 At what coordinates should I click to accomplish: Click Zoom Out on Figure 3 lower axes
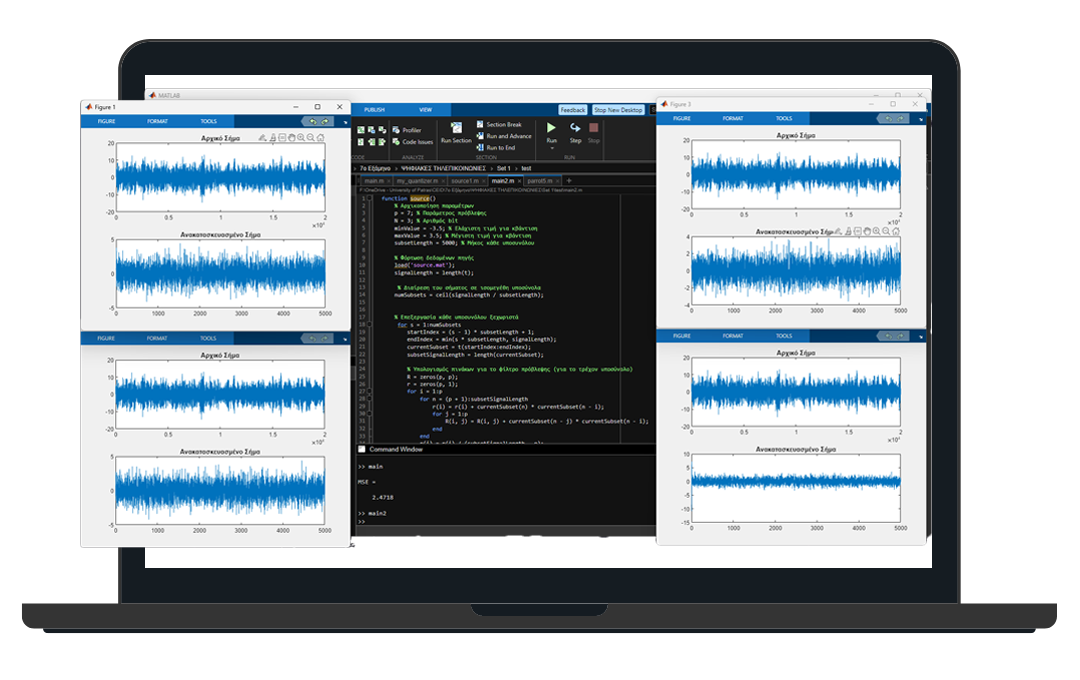pos(886,231)
